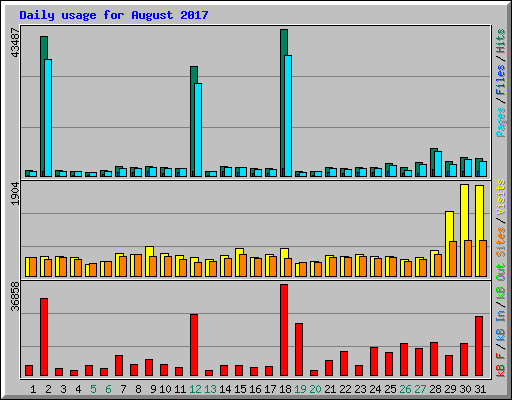Click day 1 on the x-axis
This screenshot has width=512, height=400.
33,389
